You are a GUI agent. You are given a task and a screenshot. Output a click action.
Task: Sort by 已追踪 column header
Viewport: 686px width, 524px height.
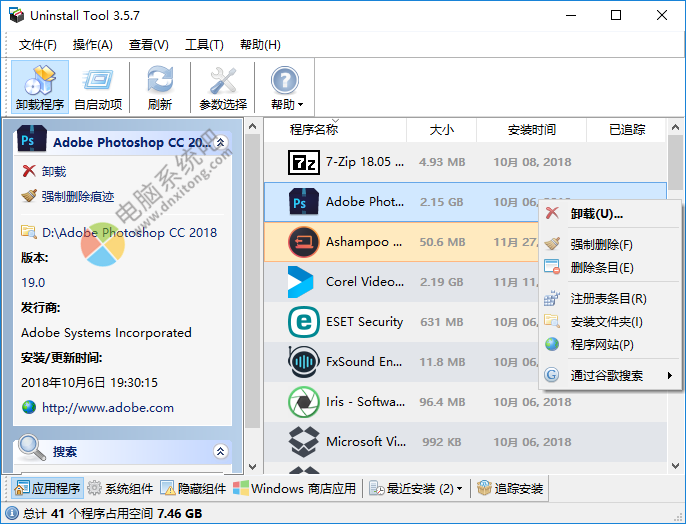pyautogui.click(x=627, y=129)
